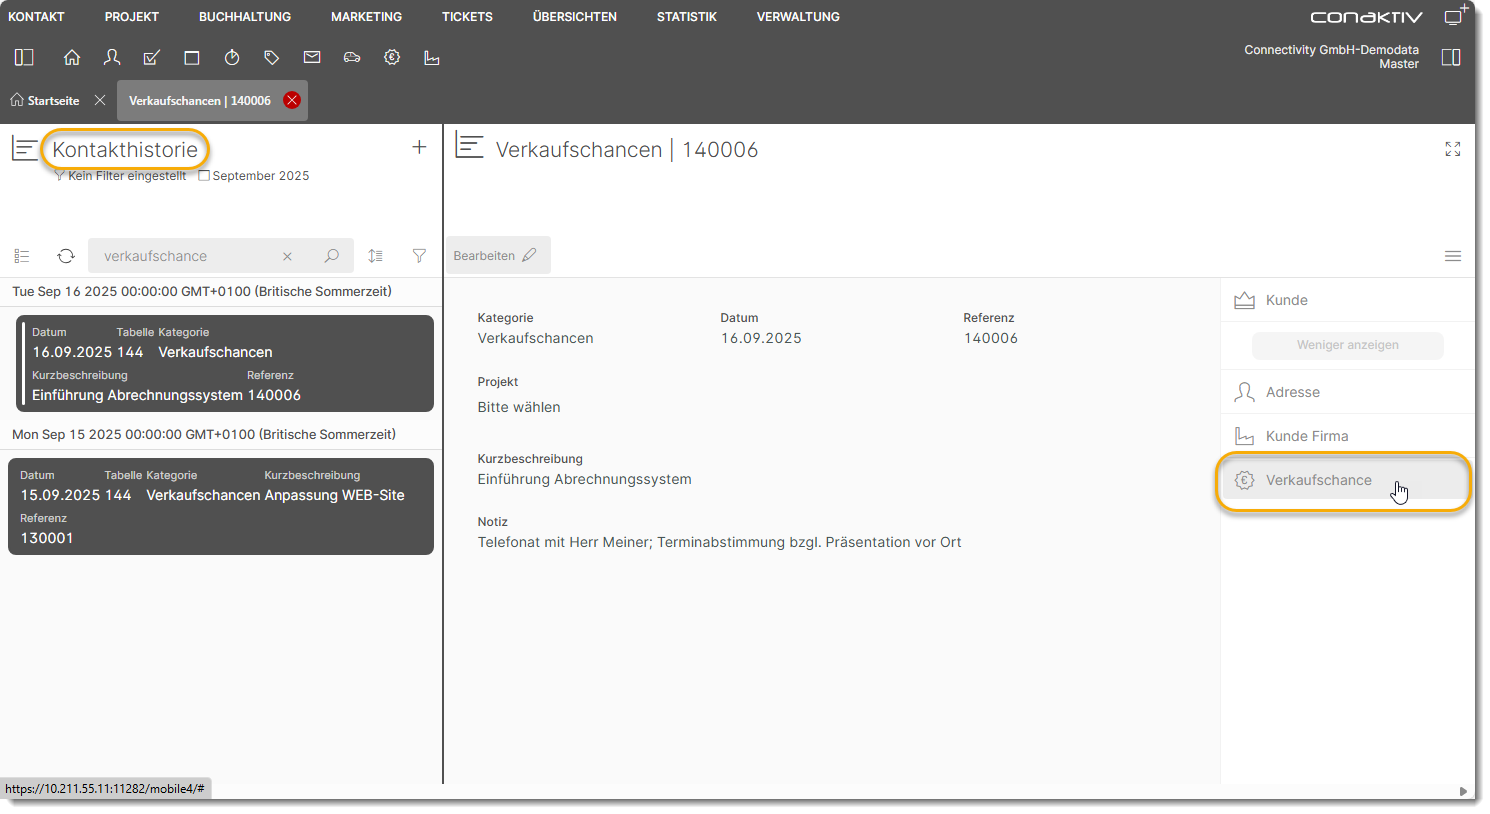Refresh the Kontakthistorie list
This screenshot has width=1490, height=814.
(x=66, y=256)
